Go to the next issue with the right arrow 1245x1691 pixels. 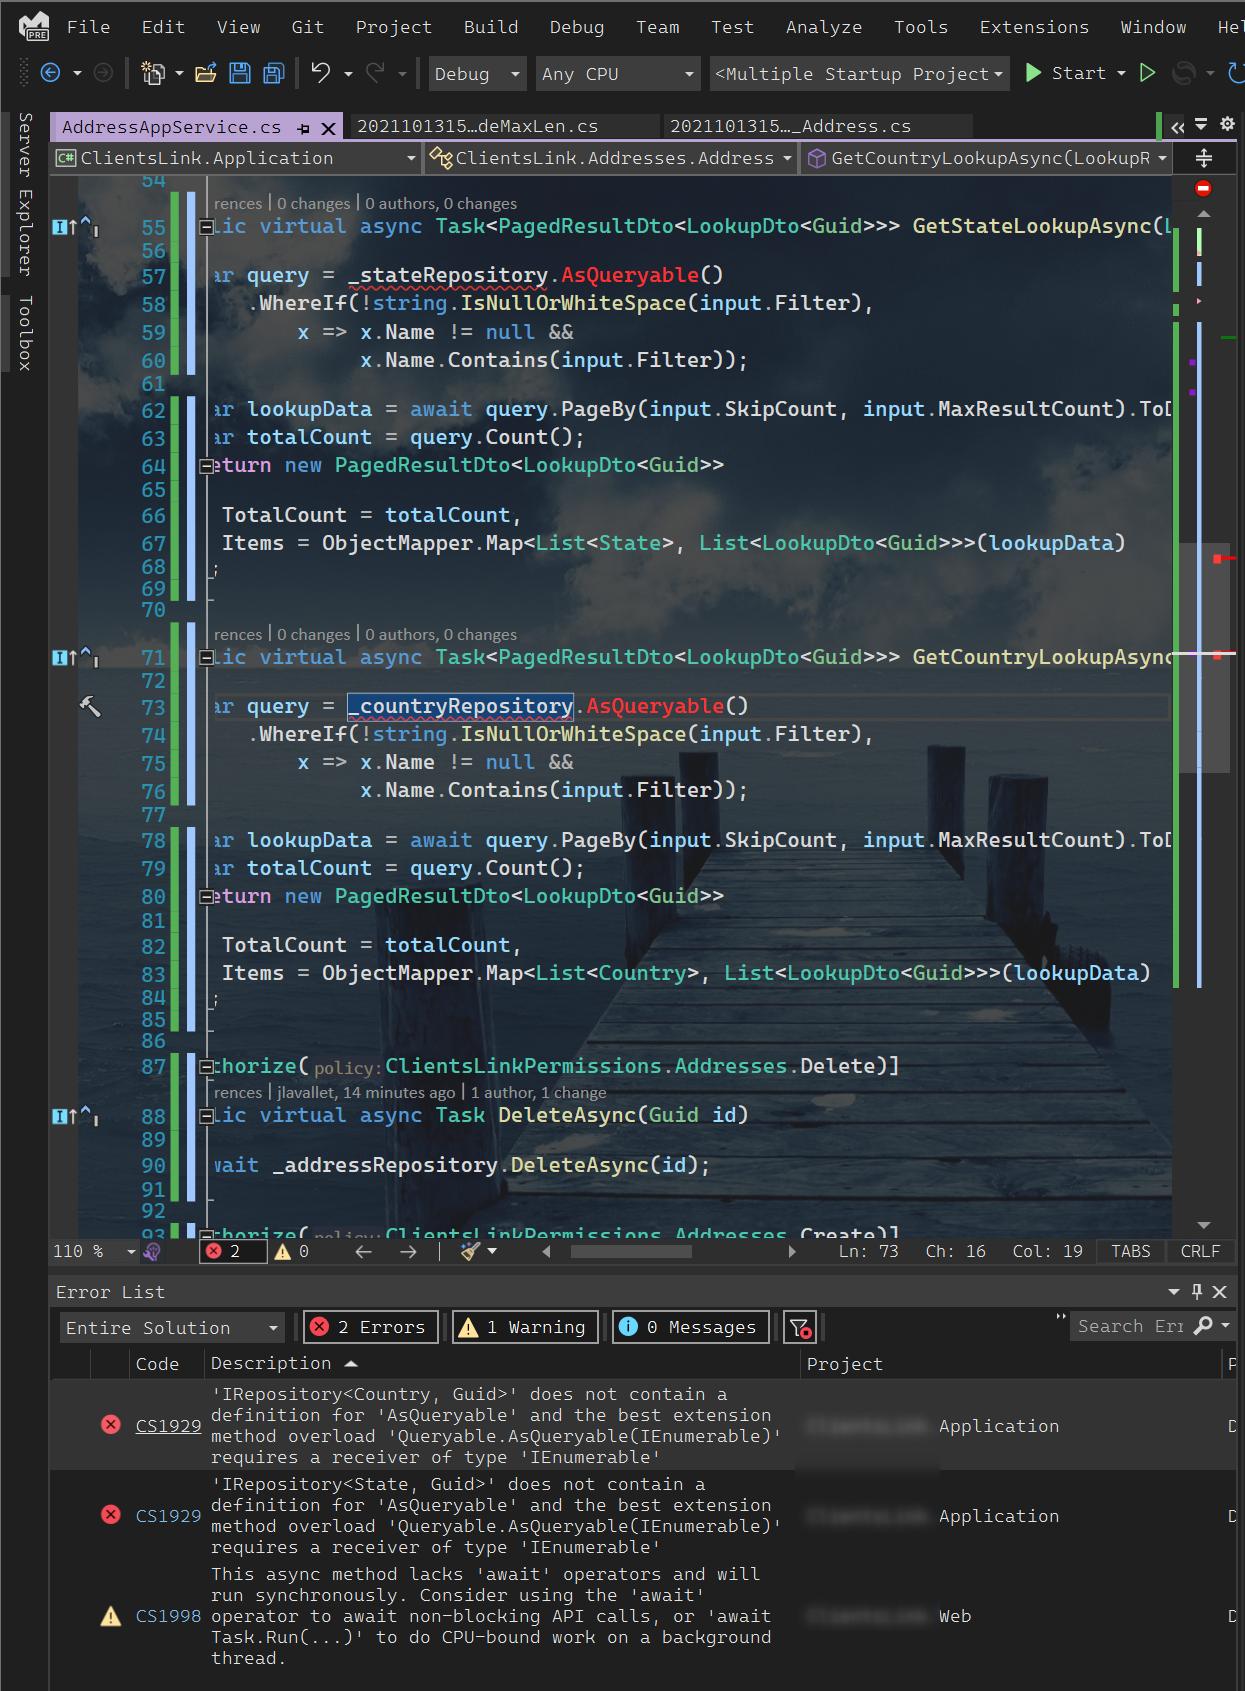(408, 1251)
